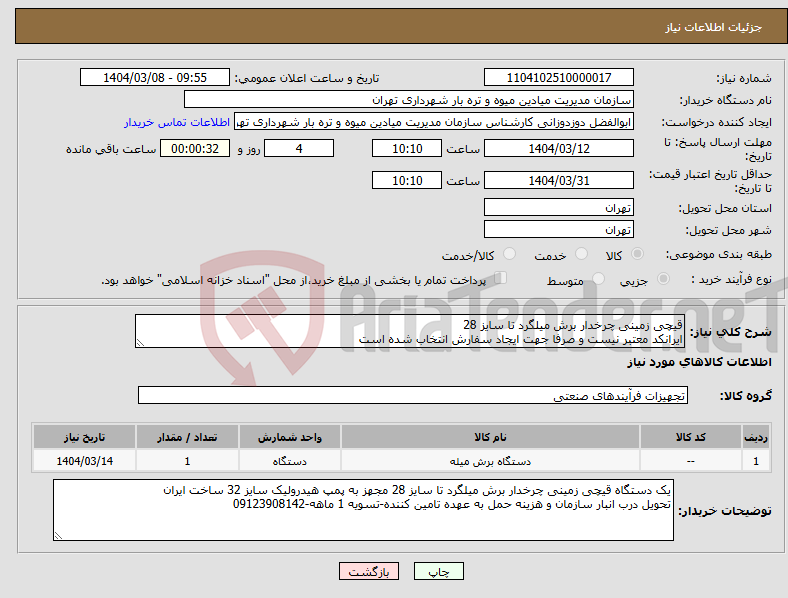Screen dimensions: 788x598
Task: Select the کالا/خدمت radio button
Action: (510, 254)
